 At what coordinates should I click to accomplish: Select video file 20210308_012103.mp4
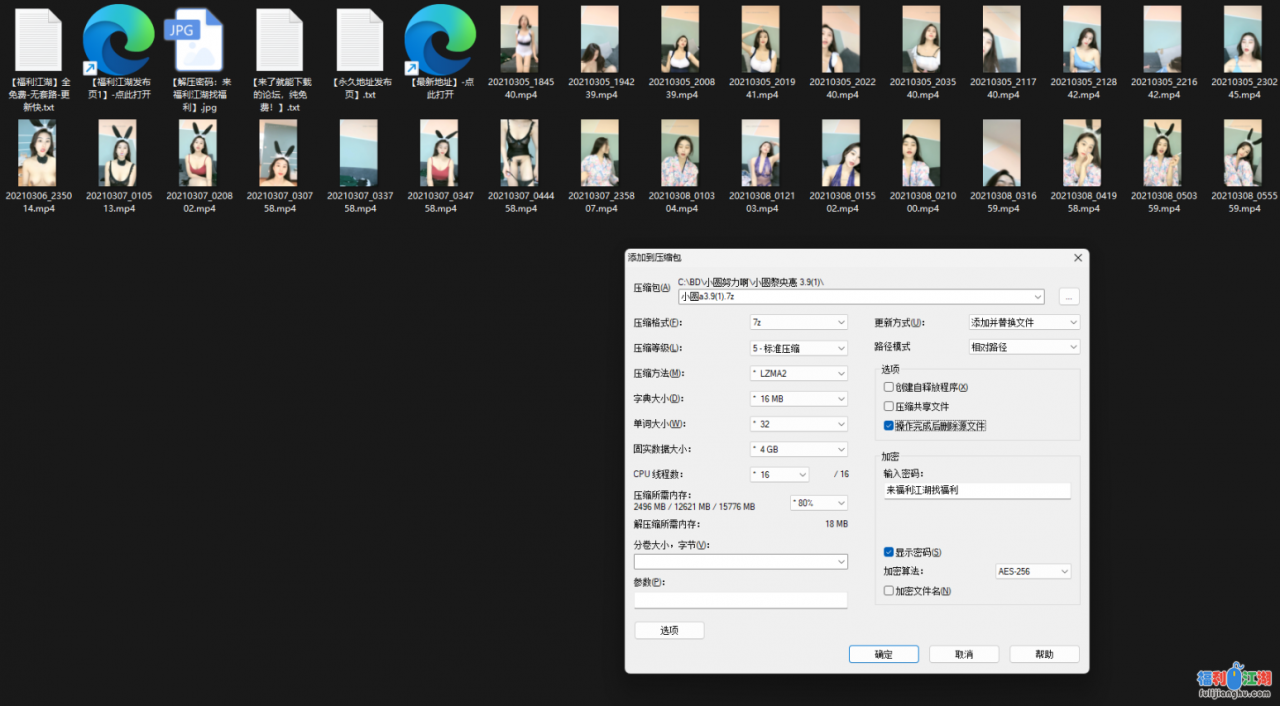pos(761,153)
